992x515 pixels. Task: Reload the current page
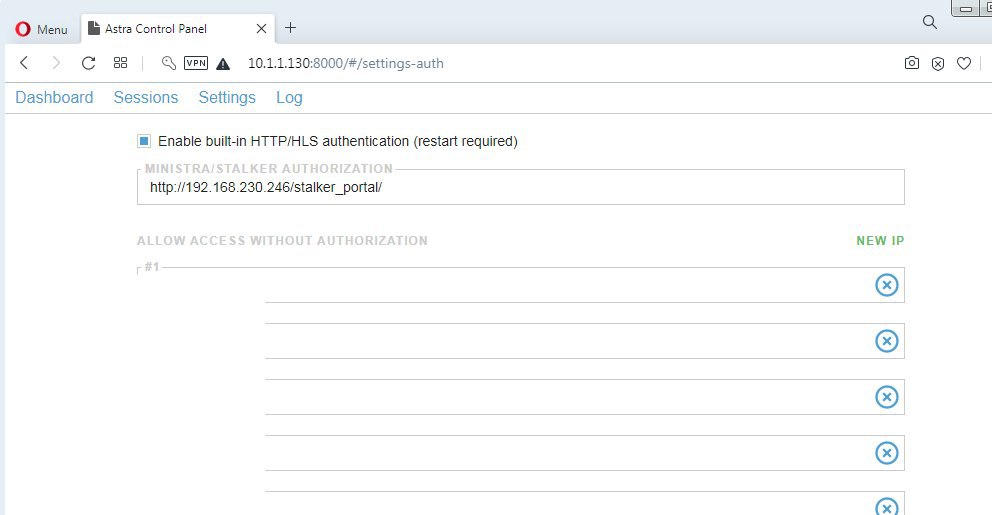89,63
